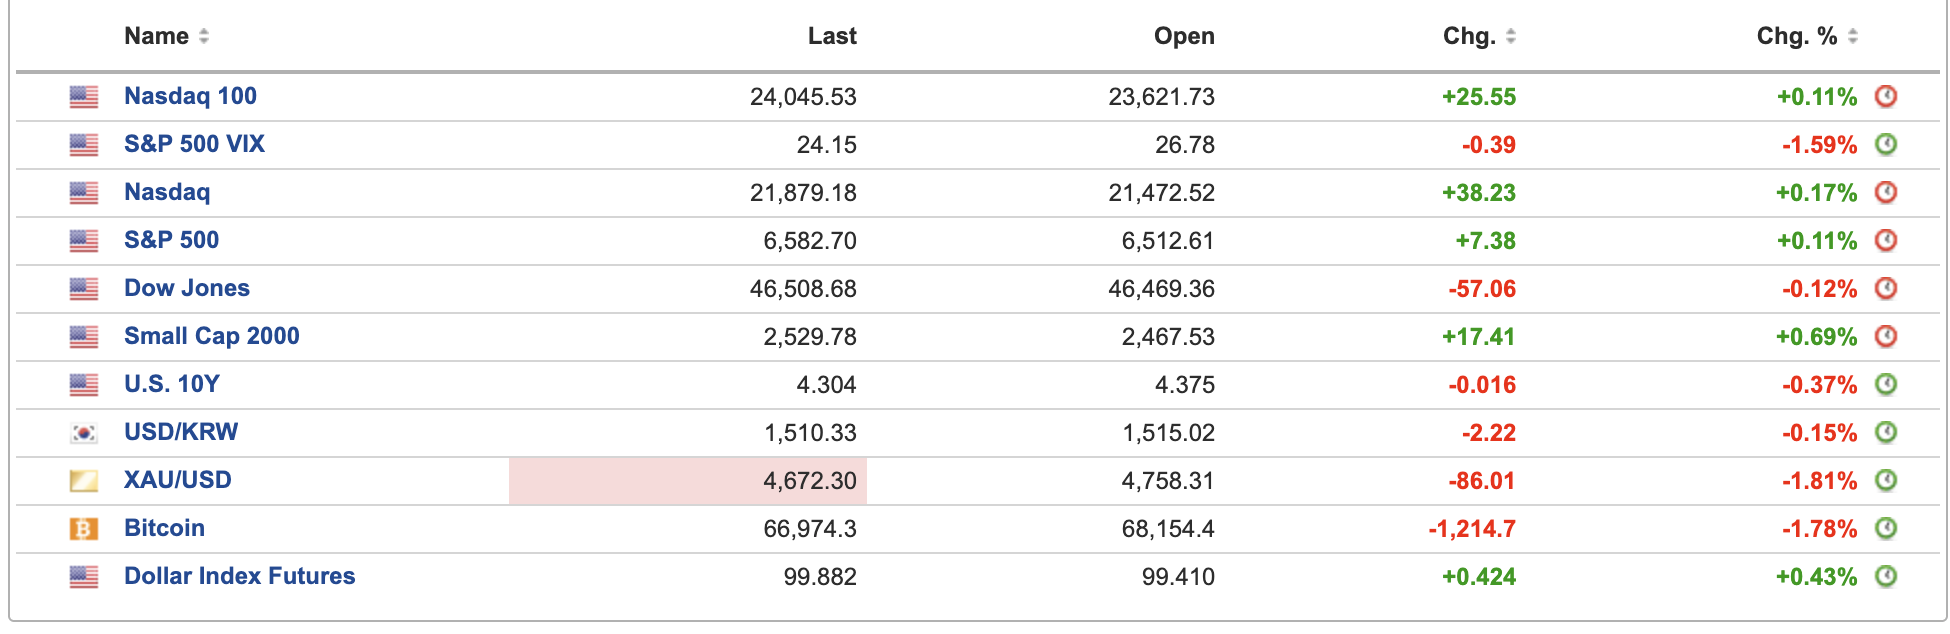Open the S&P 500 VIX link
This screenshot has width=1950, height=634.
(194, 145)
